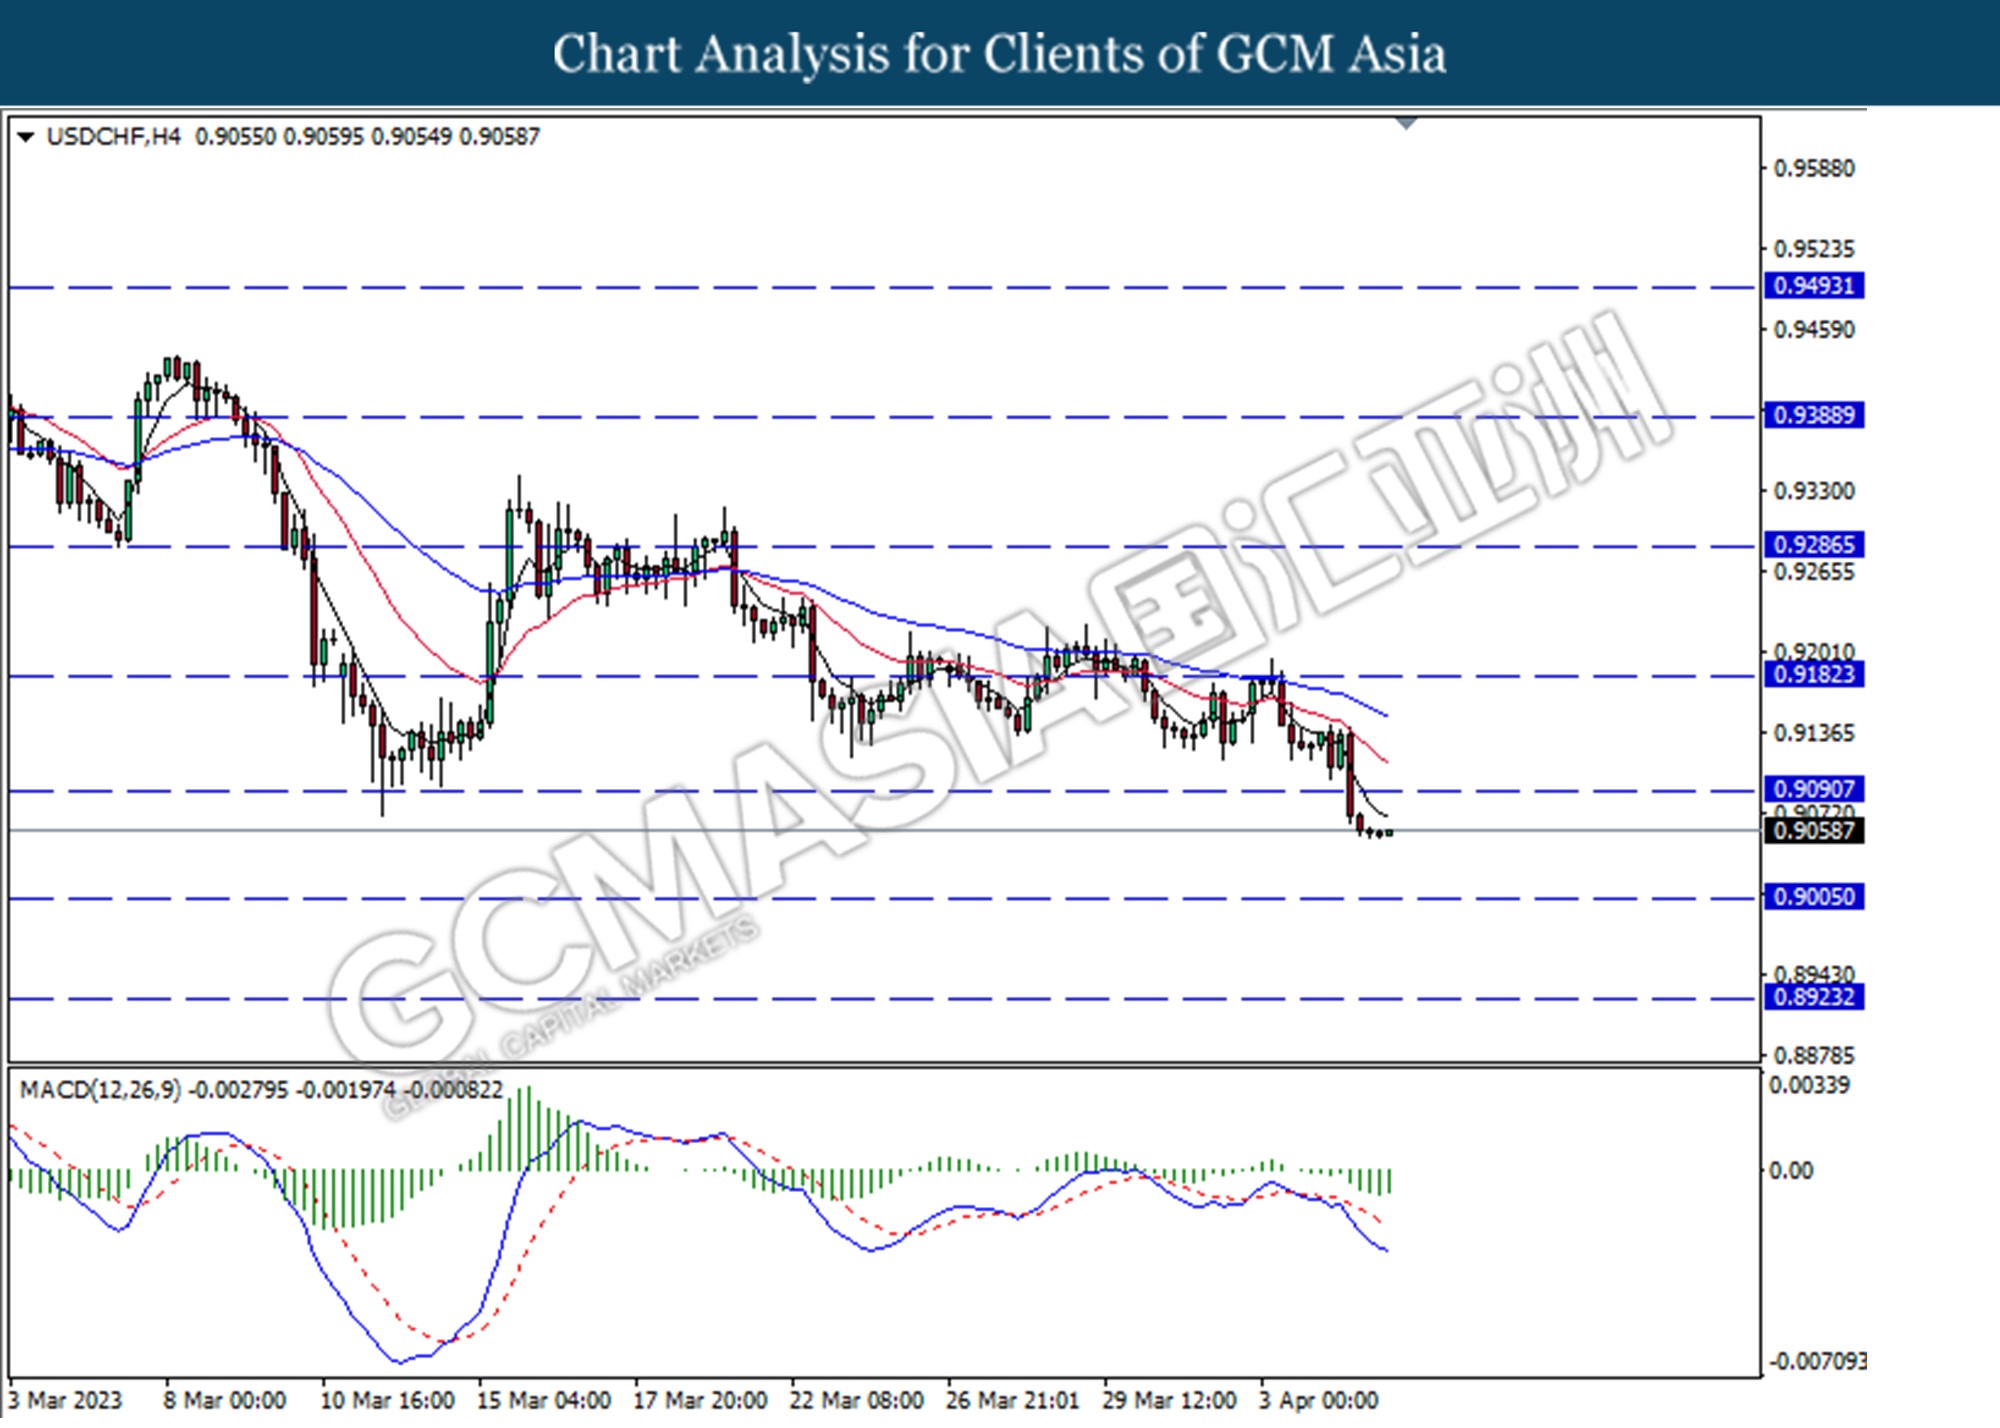Click the 3 Mar 2023 date label
The width and height of the screenshot is (2000, 1428).
point(65,1400)
